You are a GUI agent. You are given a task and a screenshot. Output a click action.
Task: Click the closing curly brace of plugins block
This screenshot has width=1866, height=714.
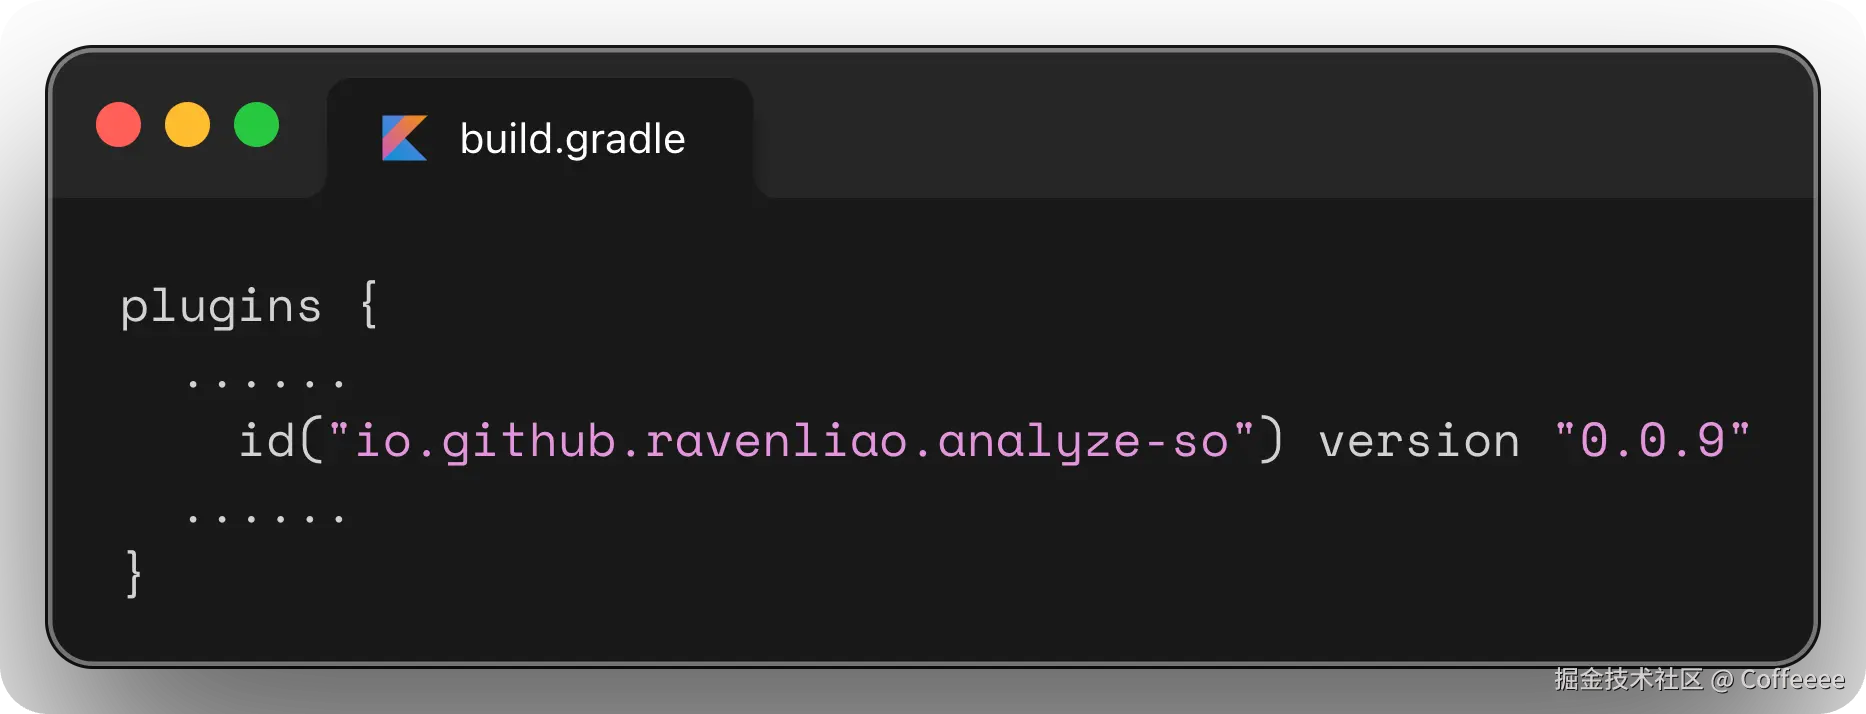click(x=133, y=574)
